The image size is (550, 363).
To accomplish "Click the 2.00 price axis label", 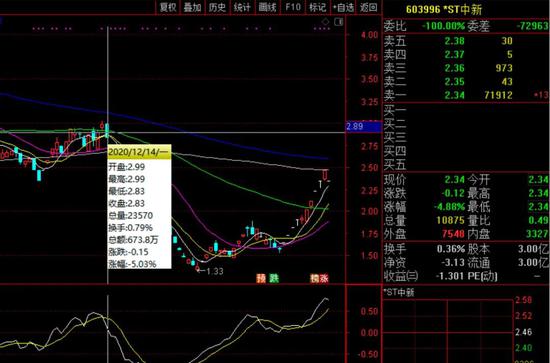I will [369, 211].
